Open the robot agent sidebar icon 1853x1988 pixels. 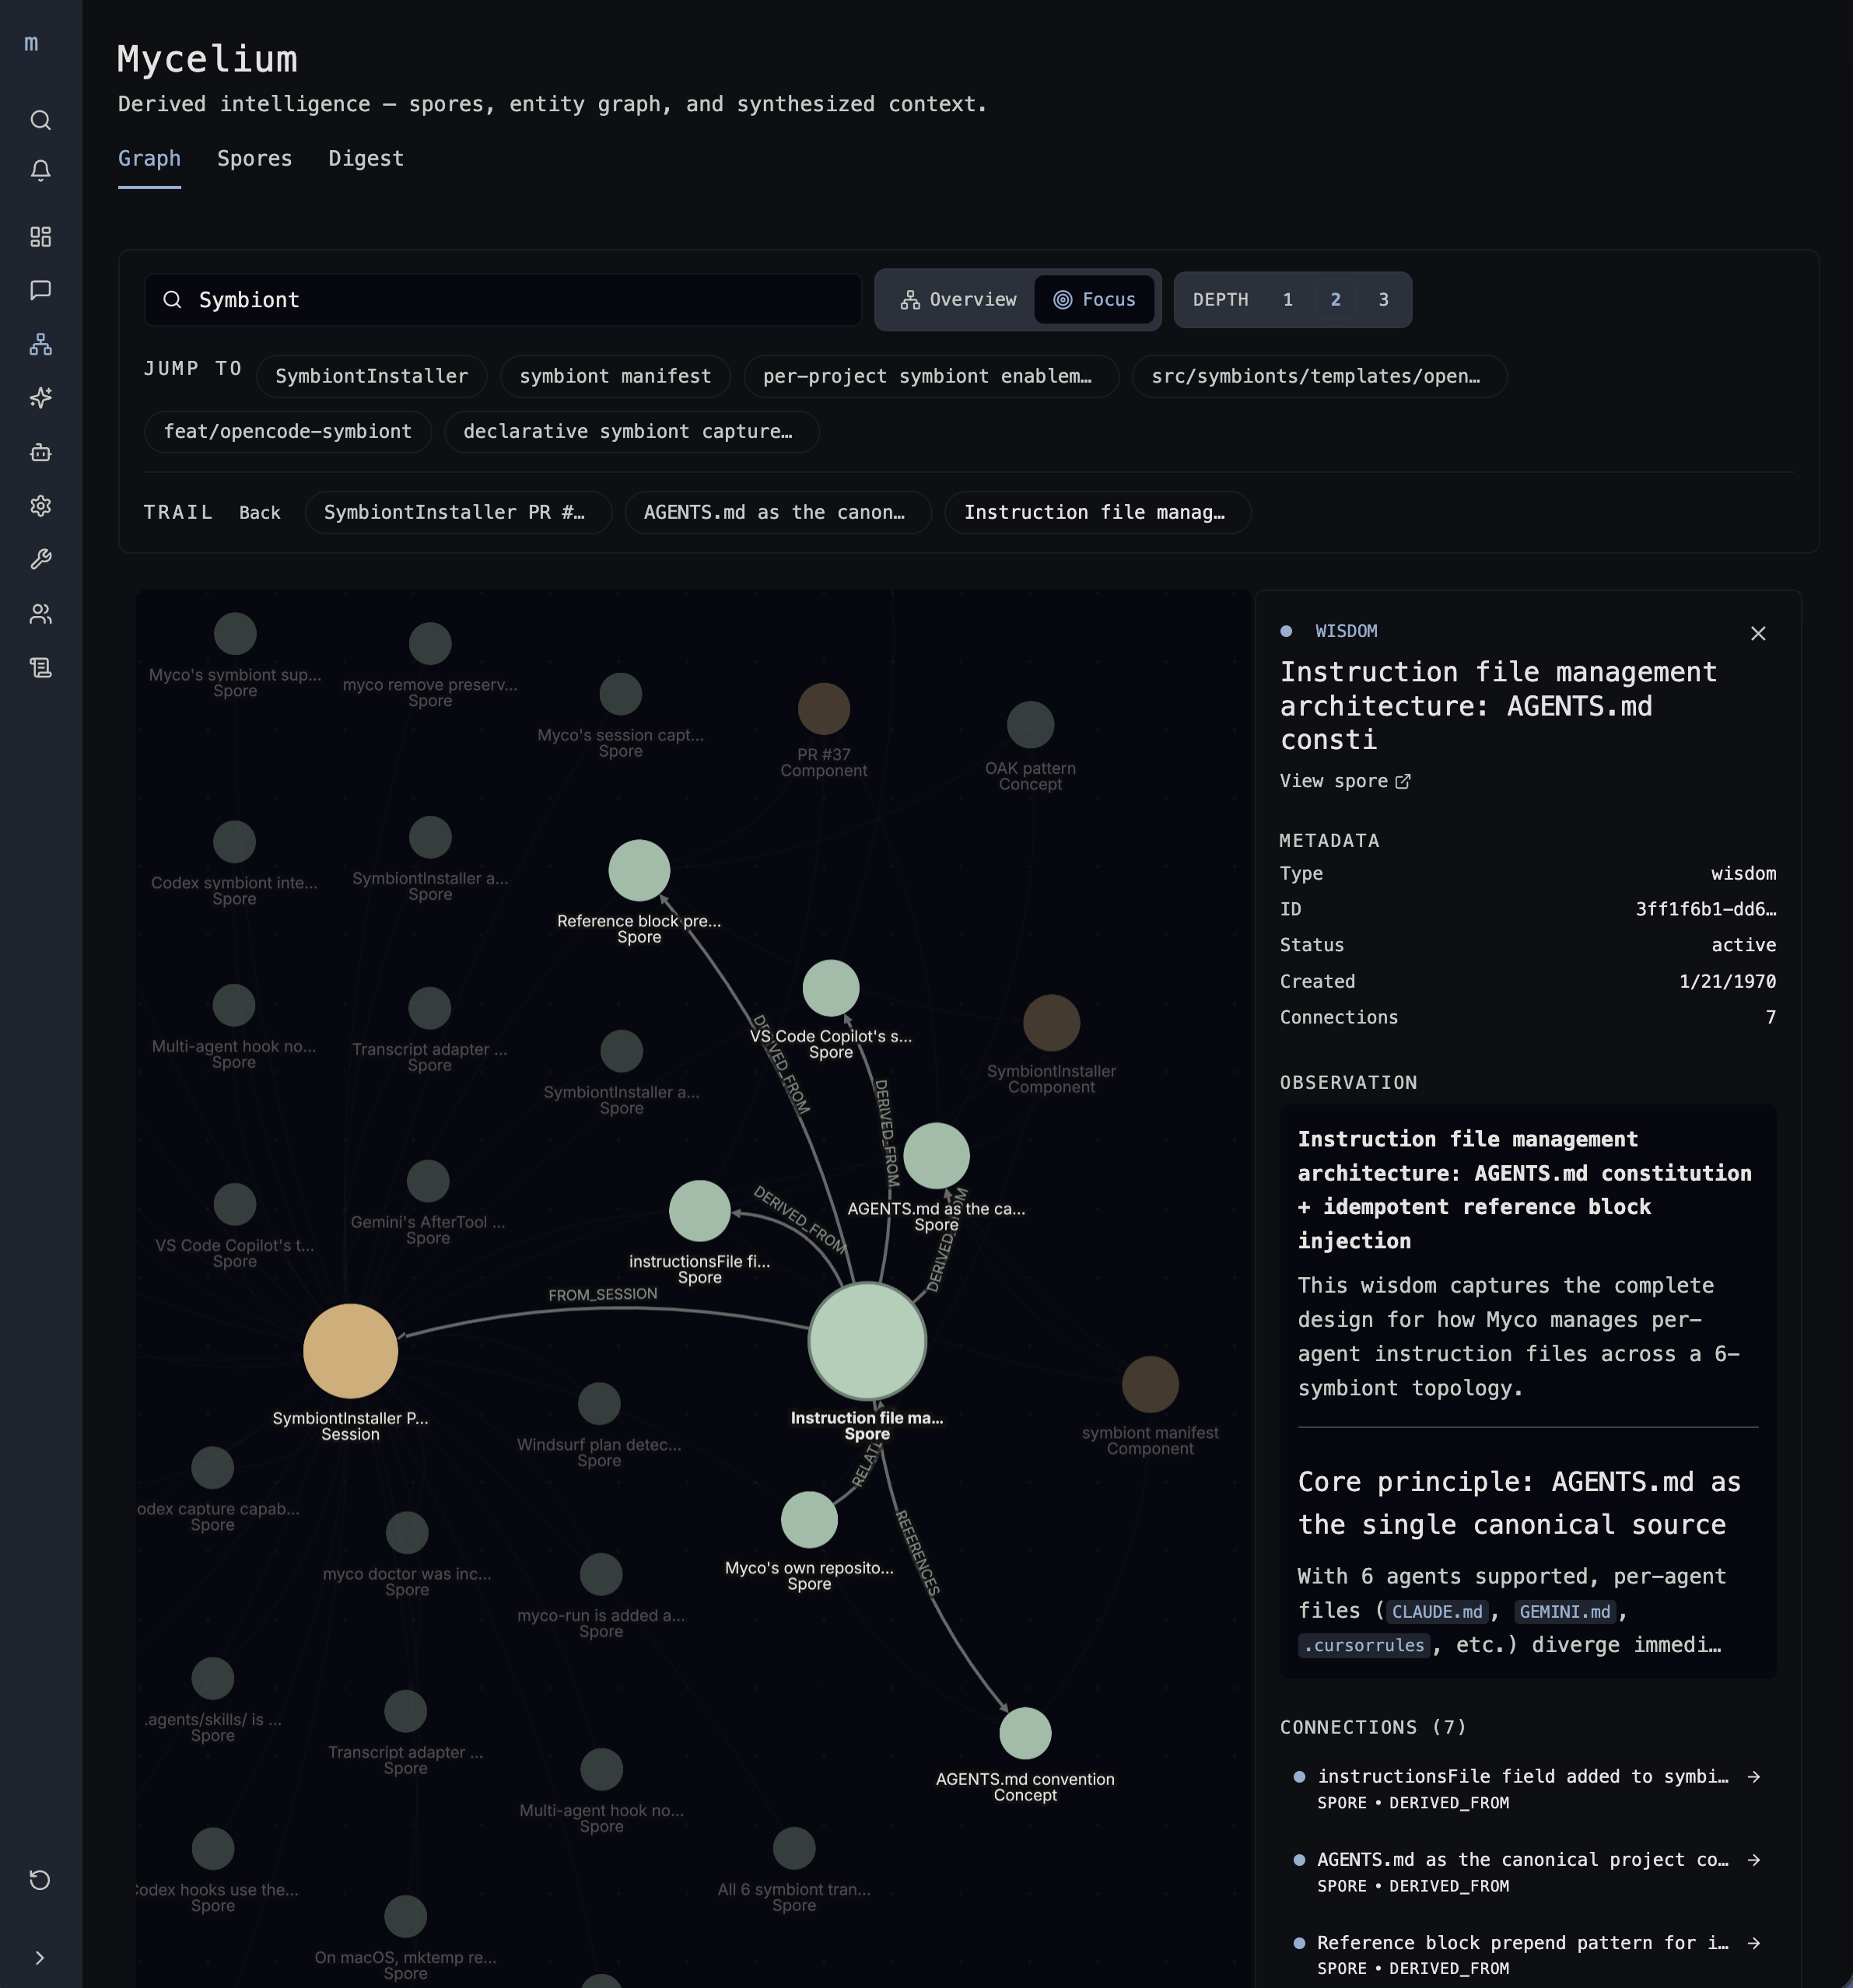pyautogui.click(x=40, y=452)
